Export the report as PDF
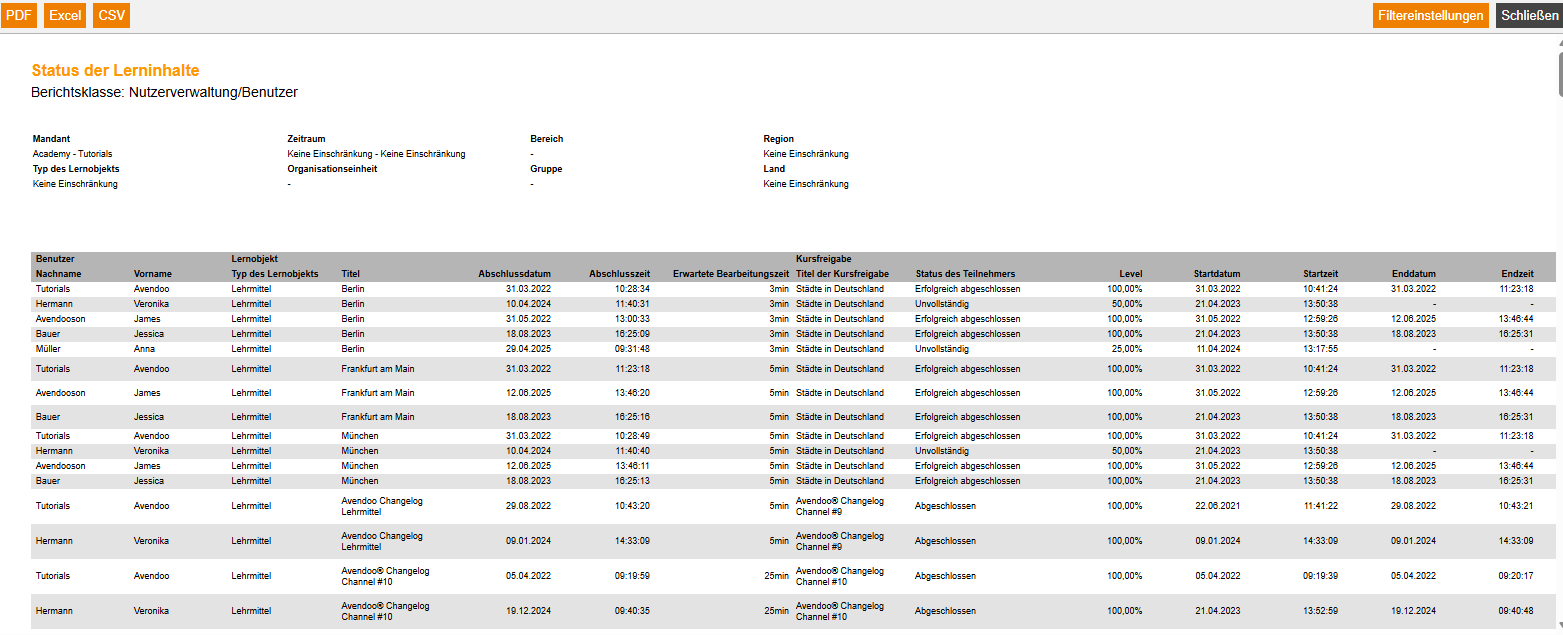 (x=19, y=15)
